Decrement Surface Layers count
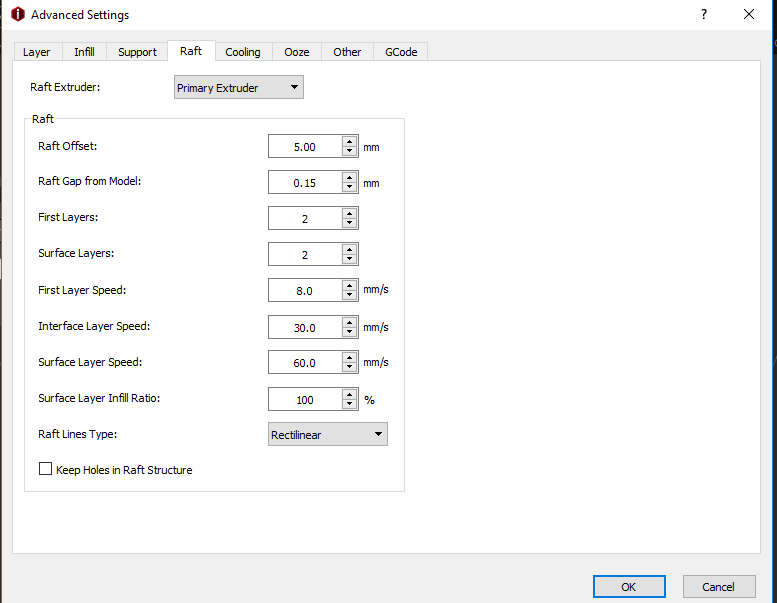The height and width of the screenshot is (603, 777). coord(350,259)
